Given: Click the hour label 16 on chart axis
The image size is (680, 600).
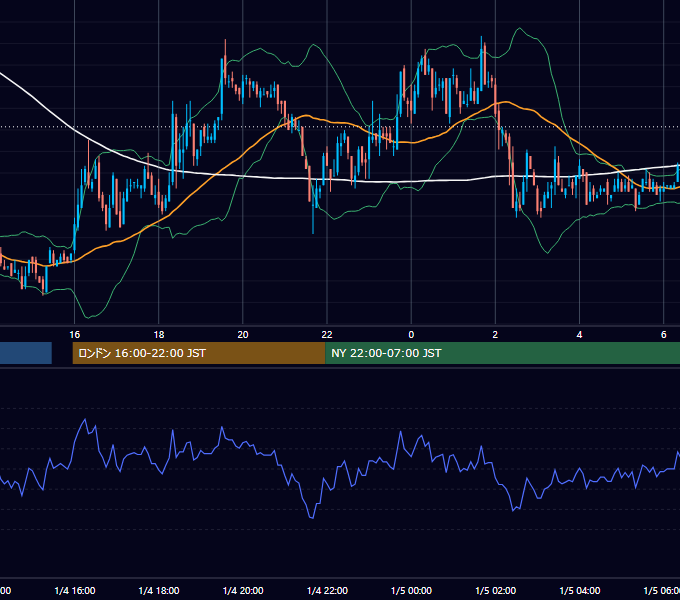Looking at the screenshot, I should point(75,334).
